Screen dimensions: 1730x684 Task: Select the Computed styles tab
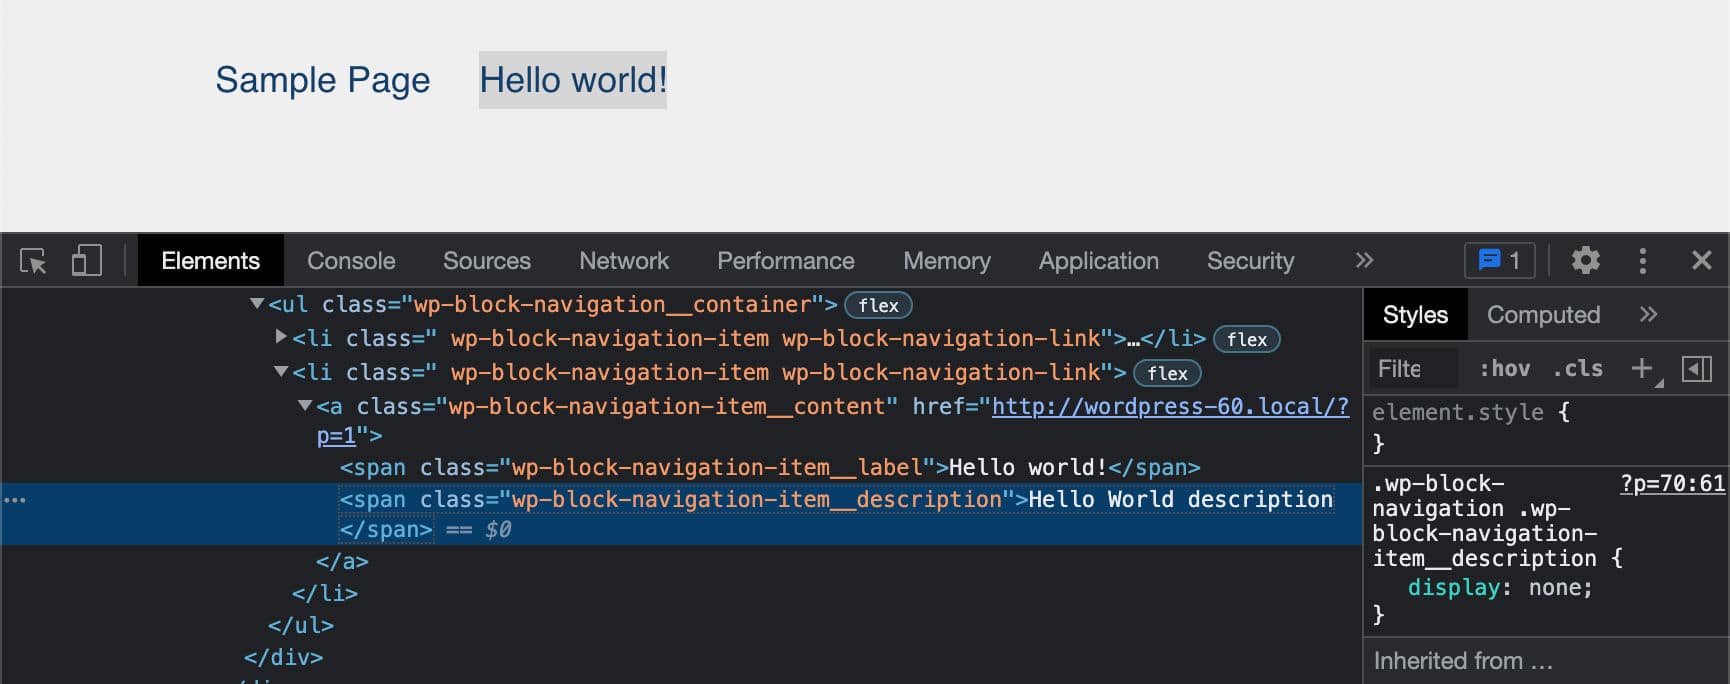[1543, 315]
